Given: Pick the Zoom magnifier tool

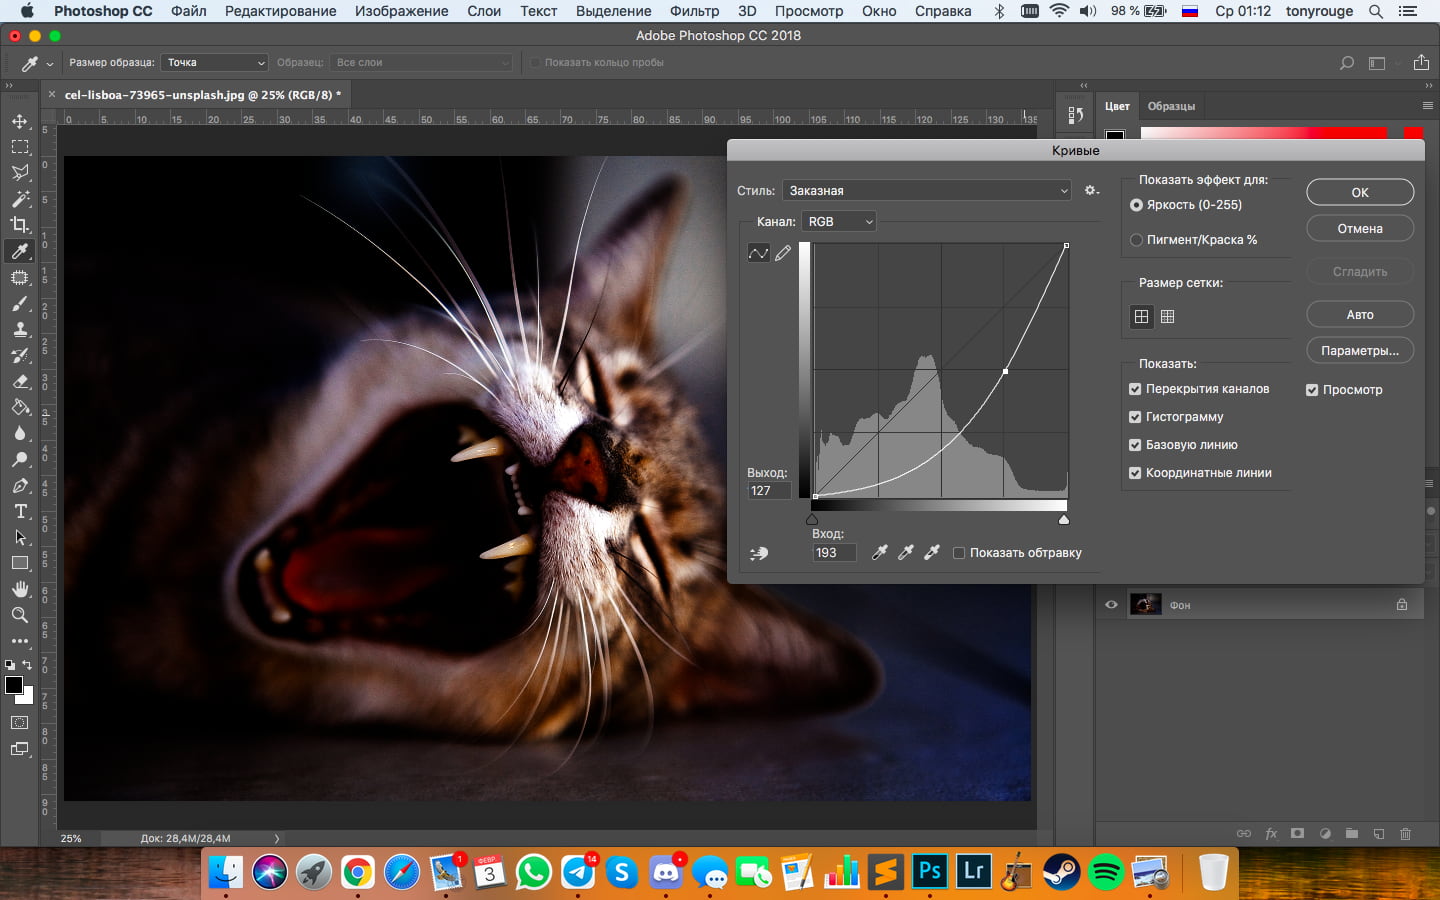Looking at the screenshot, I should [20, 615].
